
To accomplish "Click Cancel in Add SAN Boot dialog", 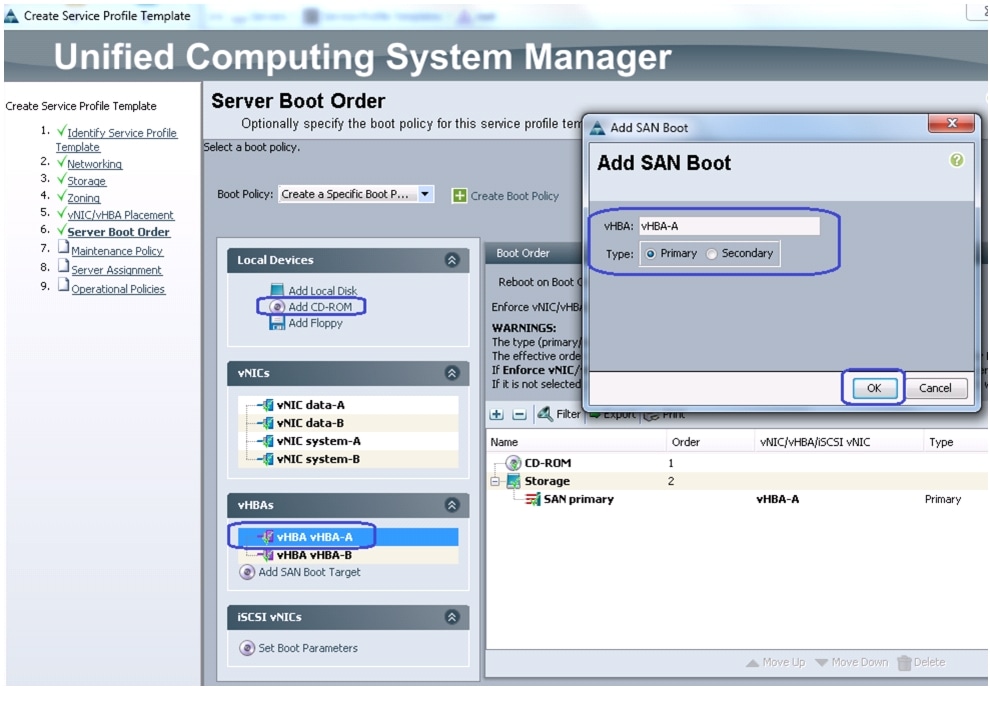I will point(935,388).
